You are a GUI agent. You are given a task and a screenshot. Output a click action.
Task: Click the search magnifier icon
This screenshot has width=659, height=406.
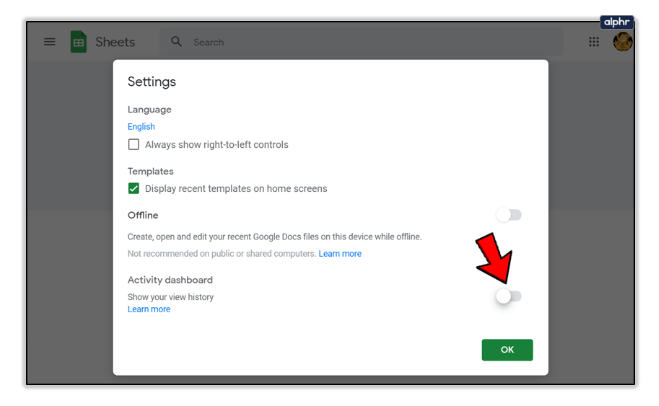[177, 41]
